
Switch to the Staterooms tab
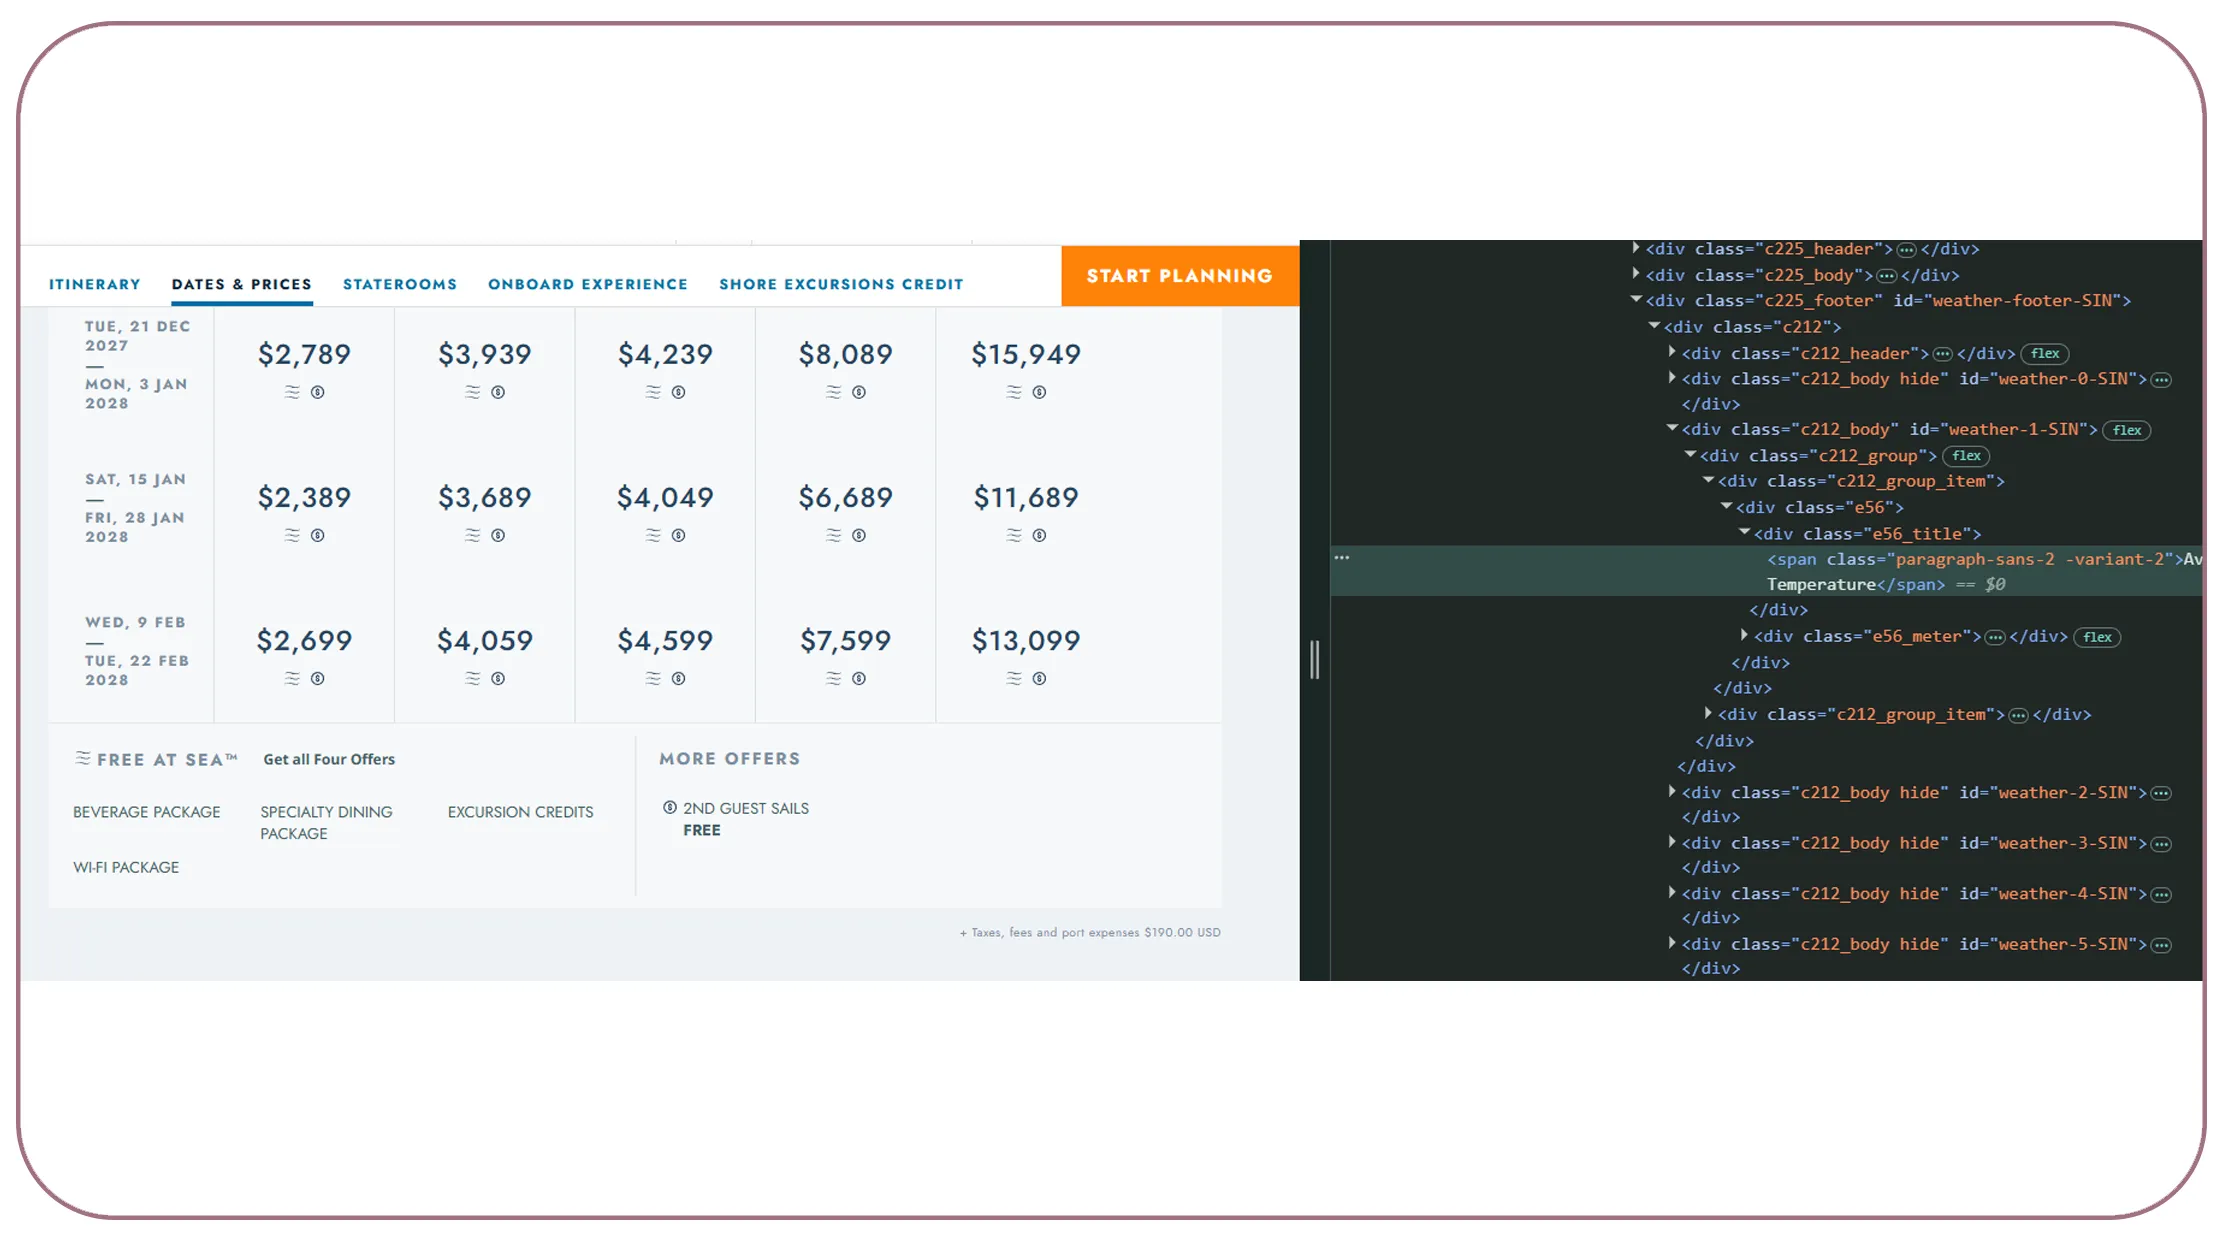[400, 284]
